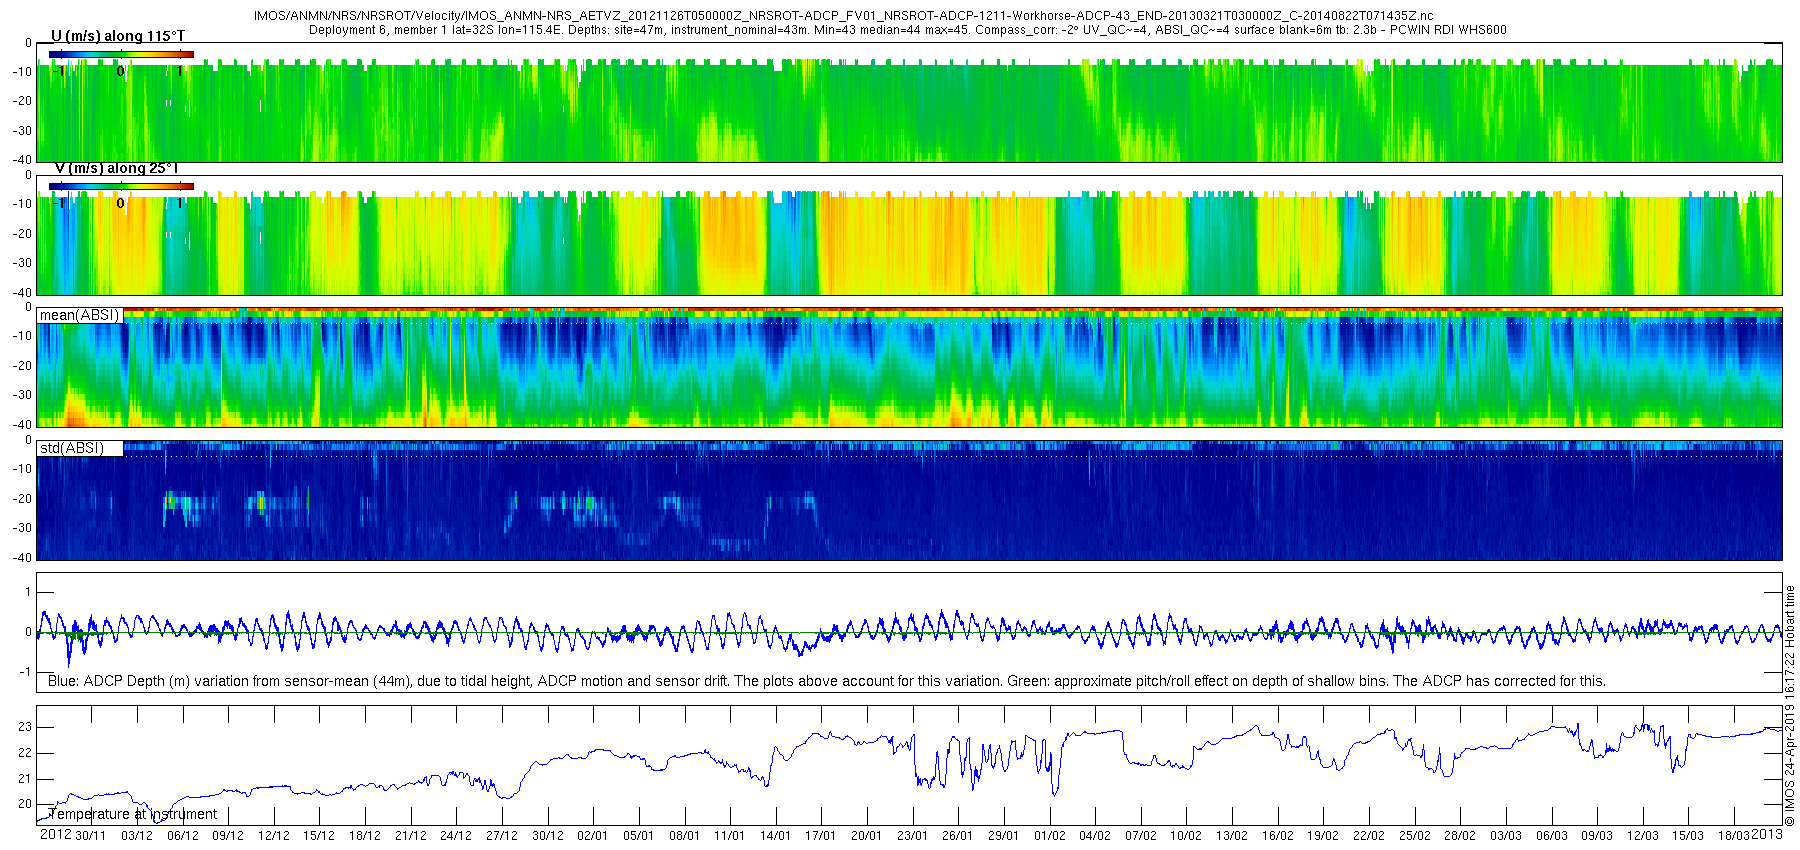
Task: Click the '21/12' date tick label
Action: click(x=410, y=836)
